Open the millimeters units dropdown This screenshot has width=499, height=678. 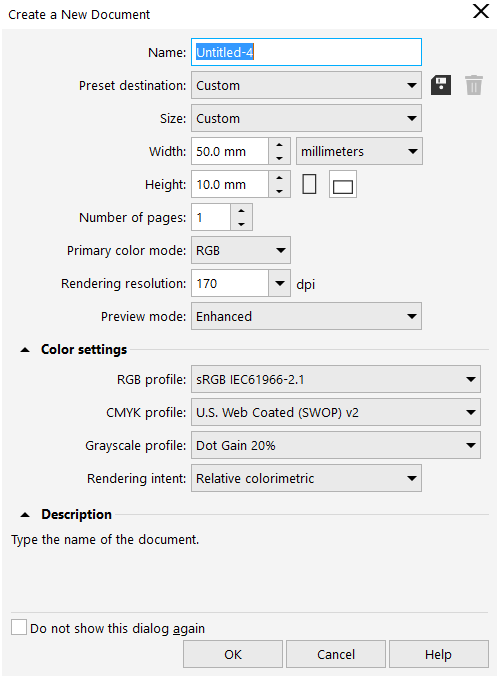[x=359, y=151]
